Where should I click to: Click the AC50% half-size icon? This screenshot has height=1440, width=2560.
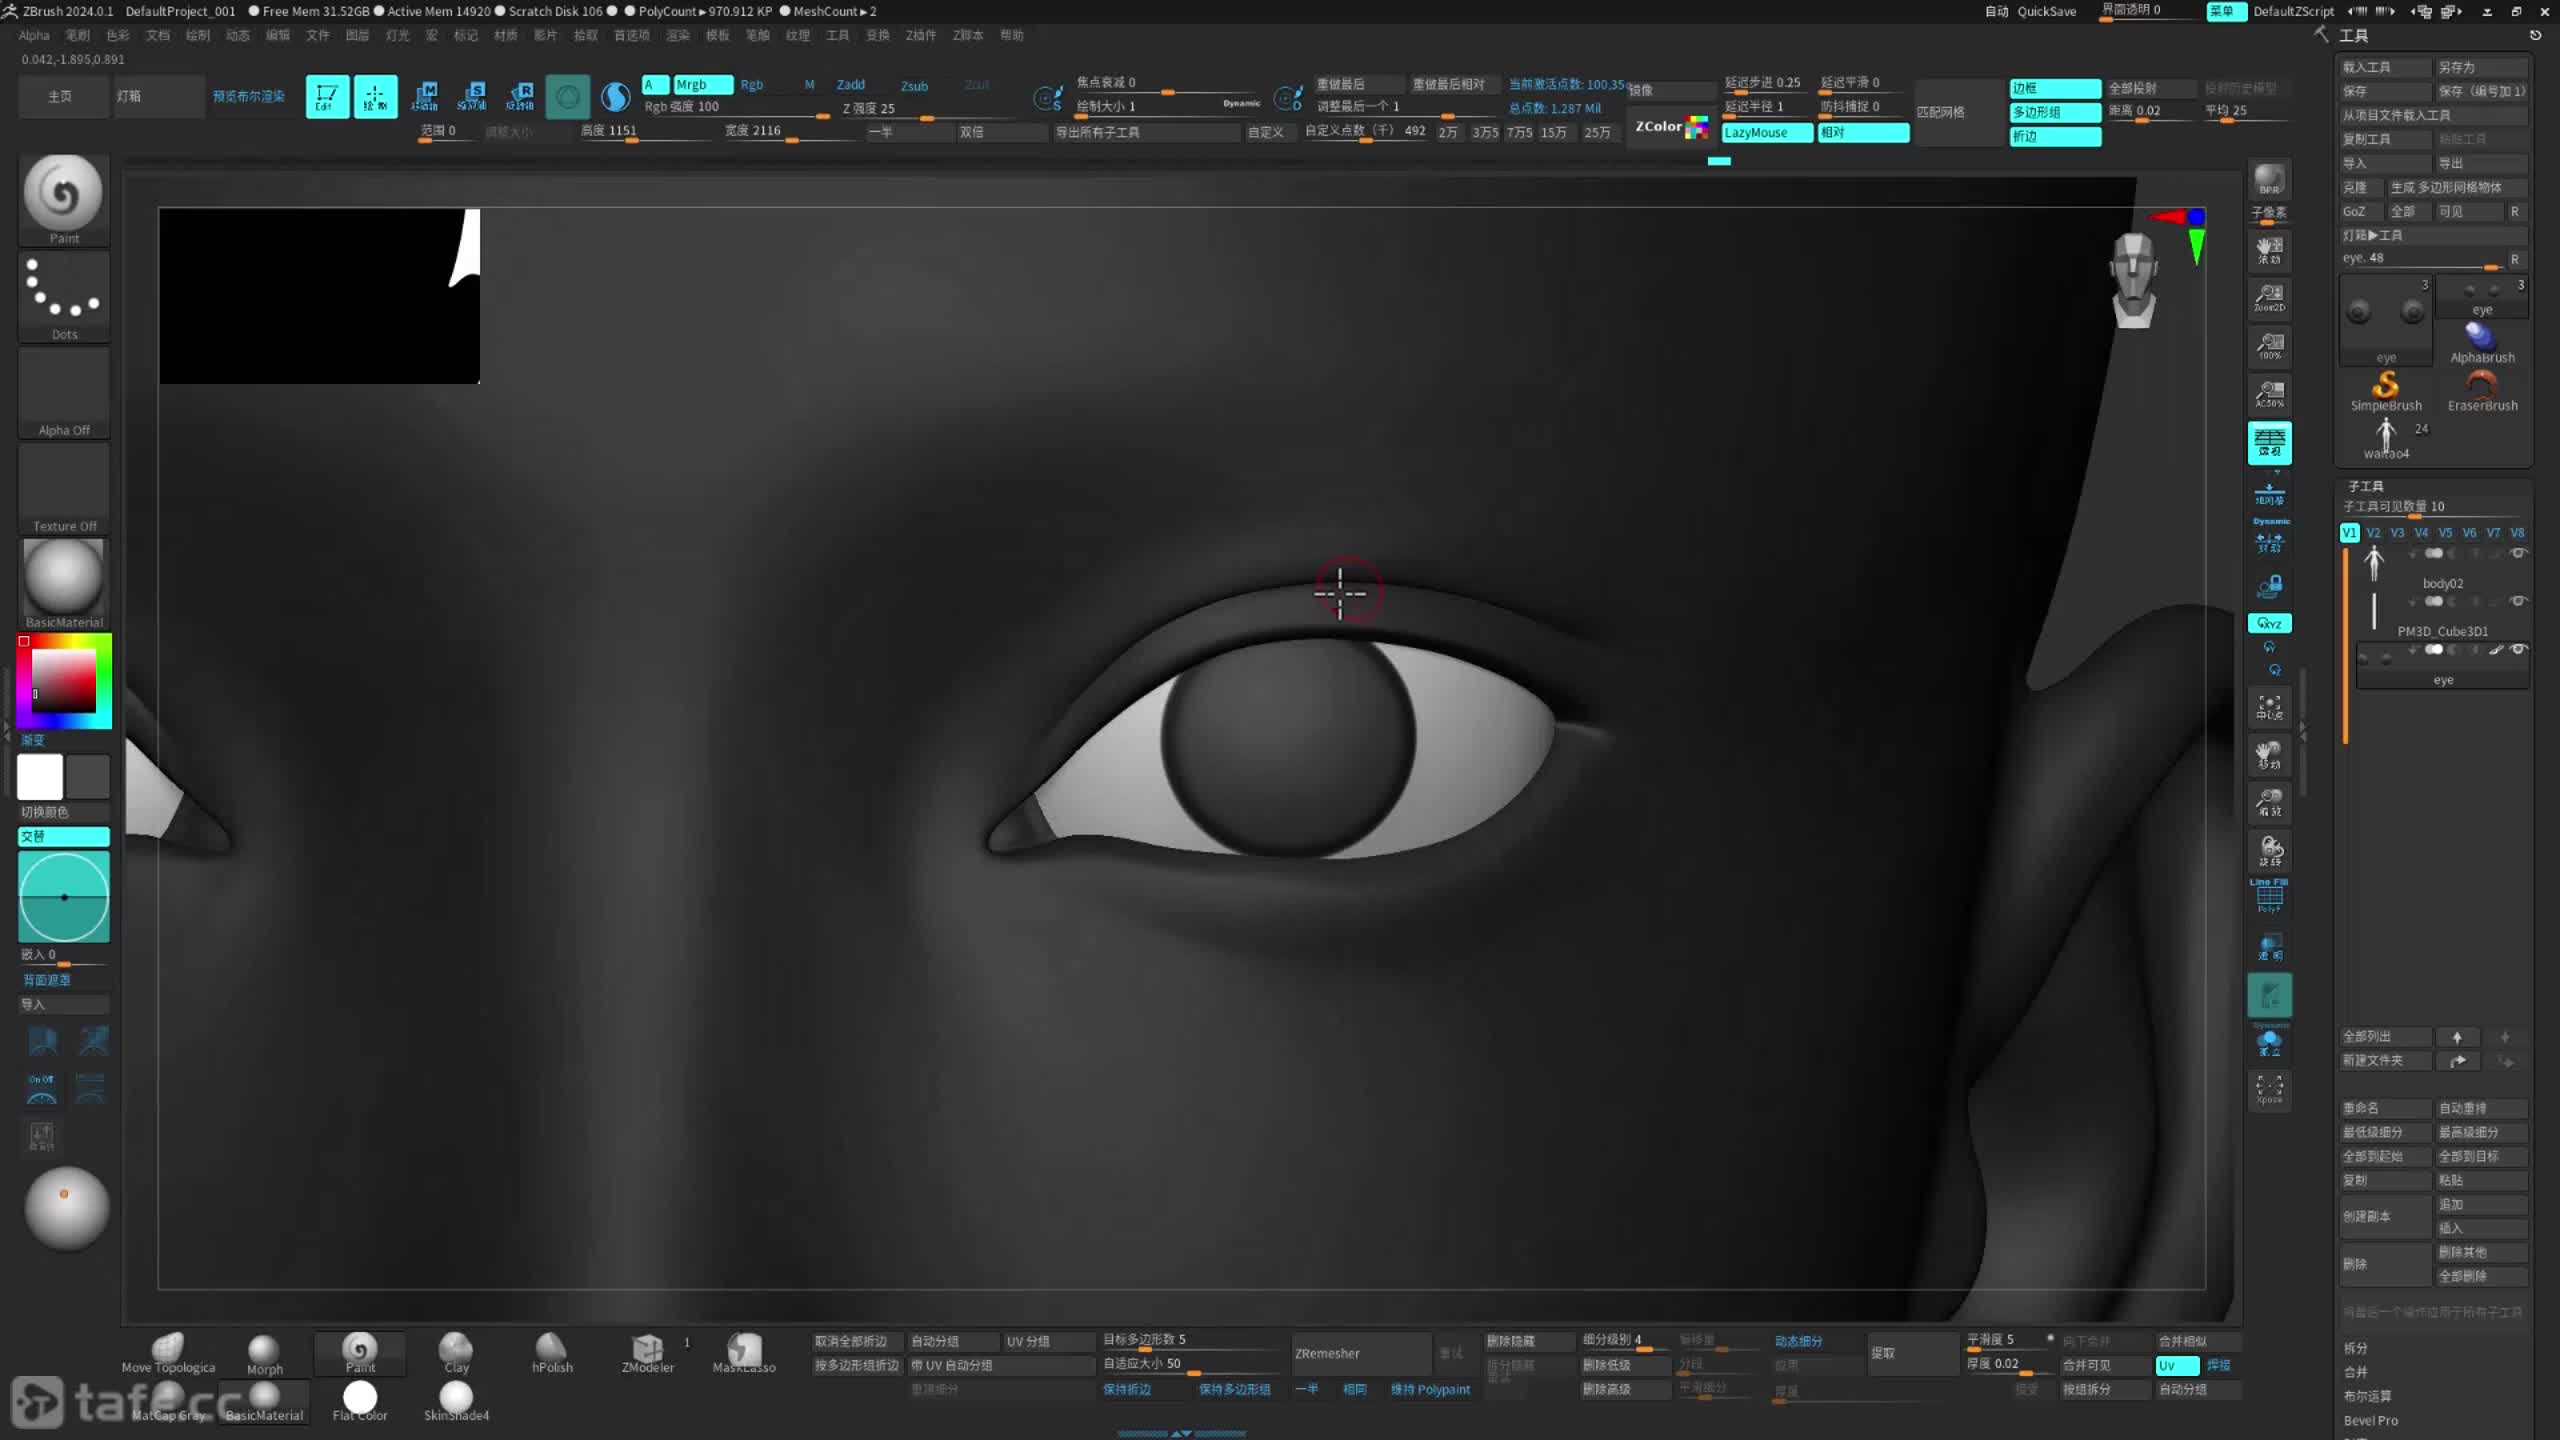2269,394
